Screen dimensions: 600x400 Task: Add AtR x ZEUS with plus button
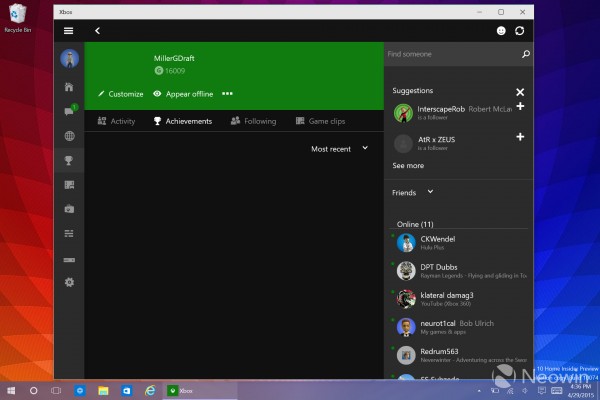[x=520, y=136]
